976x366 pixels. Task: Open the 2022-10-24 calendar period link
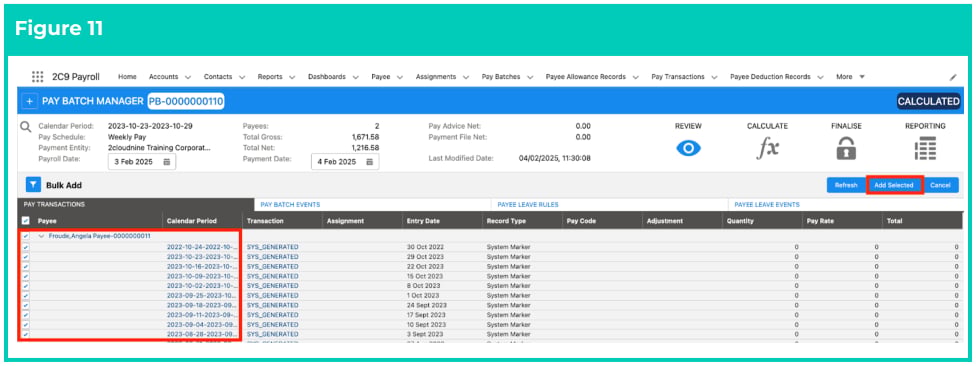[202, 247]
